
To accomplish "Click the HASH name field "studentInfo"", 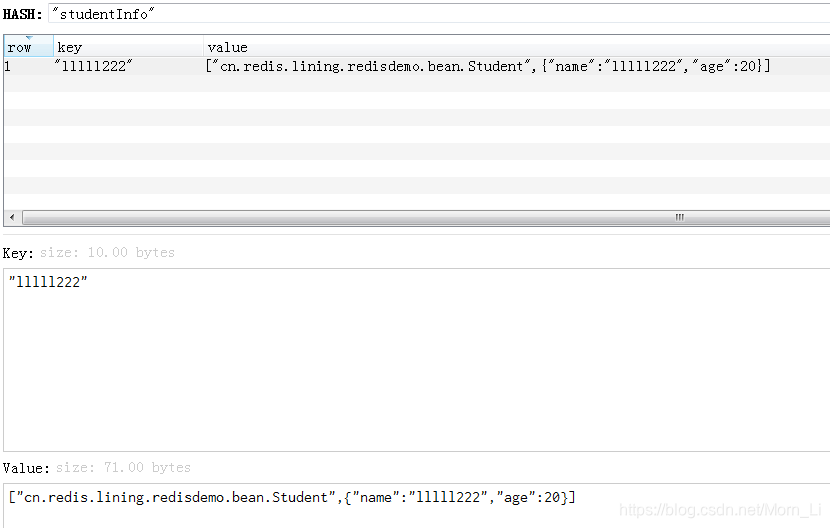I will click(439, 14).
